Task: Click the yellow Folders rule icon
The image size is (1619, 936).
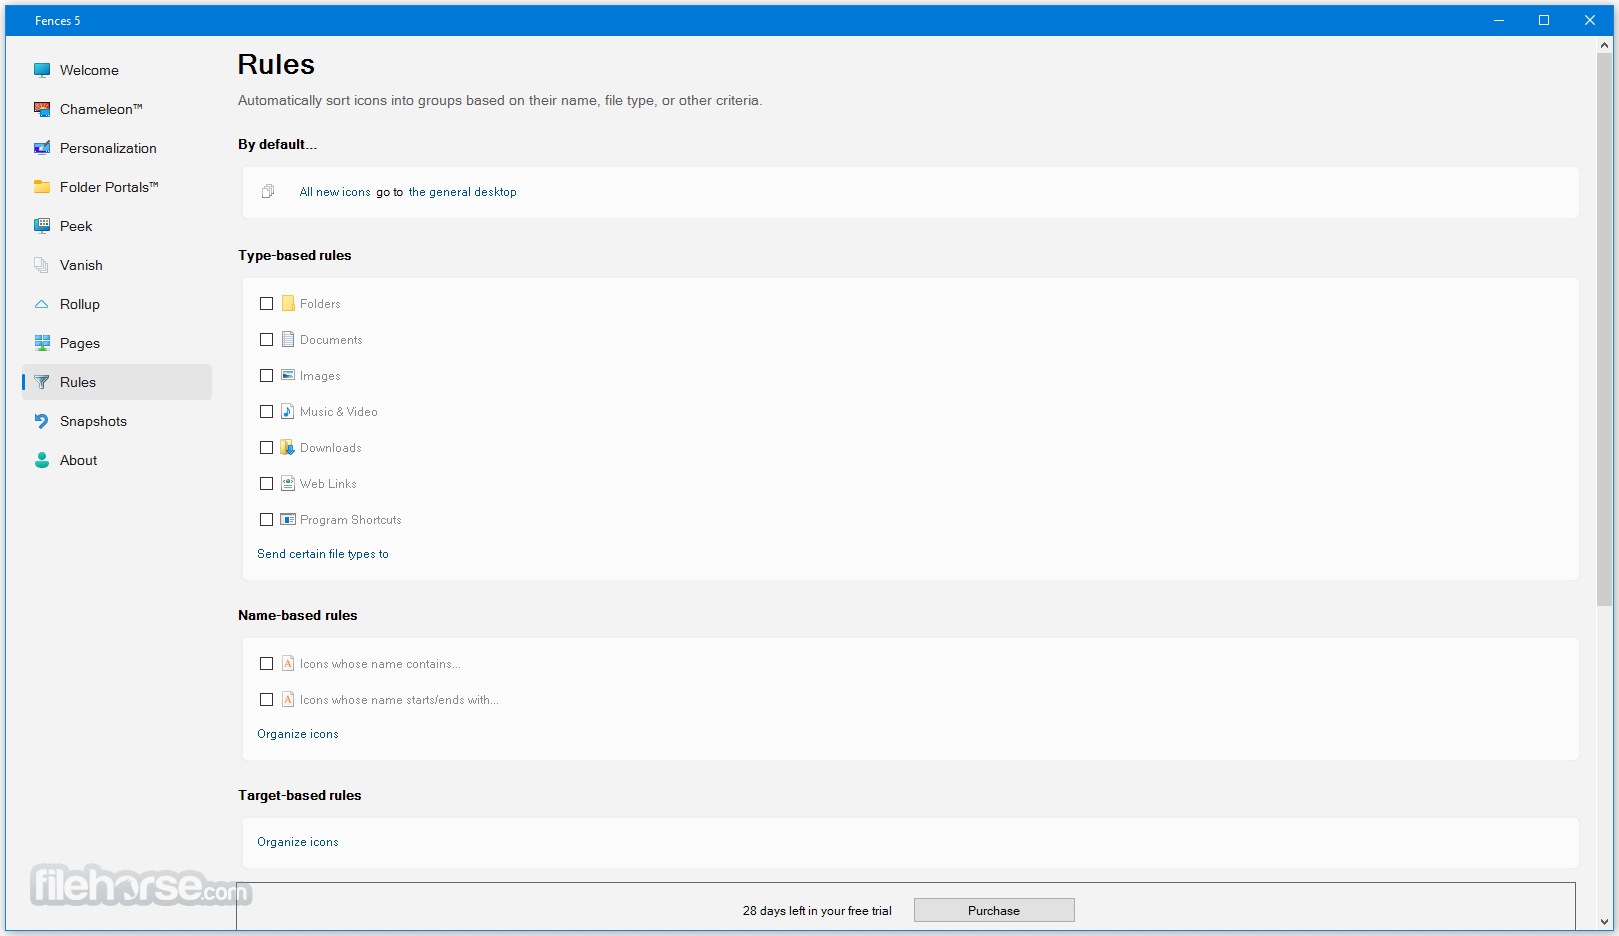Action: [288, 303]
